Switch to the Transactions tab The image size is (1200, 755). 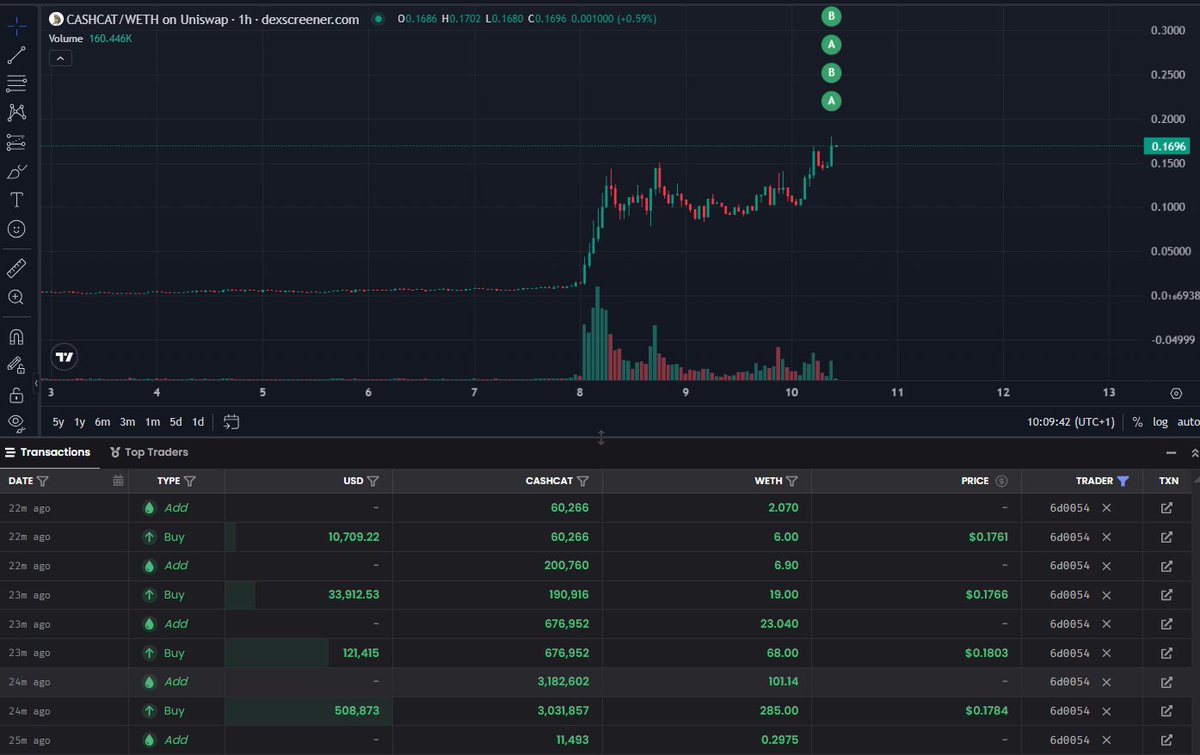tap(47, 452)
